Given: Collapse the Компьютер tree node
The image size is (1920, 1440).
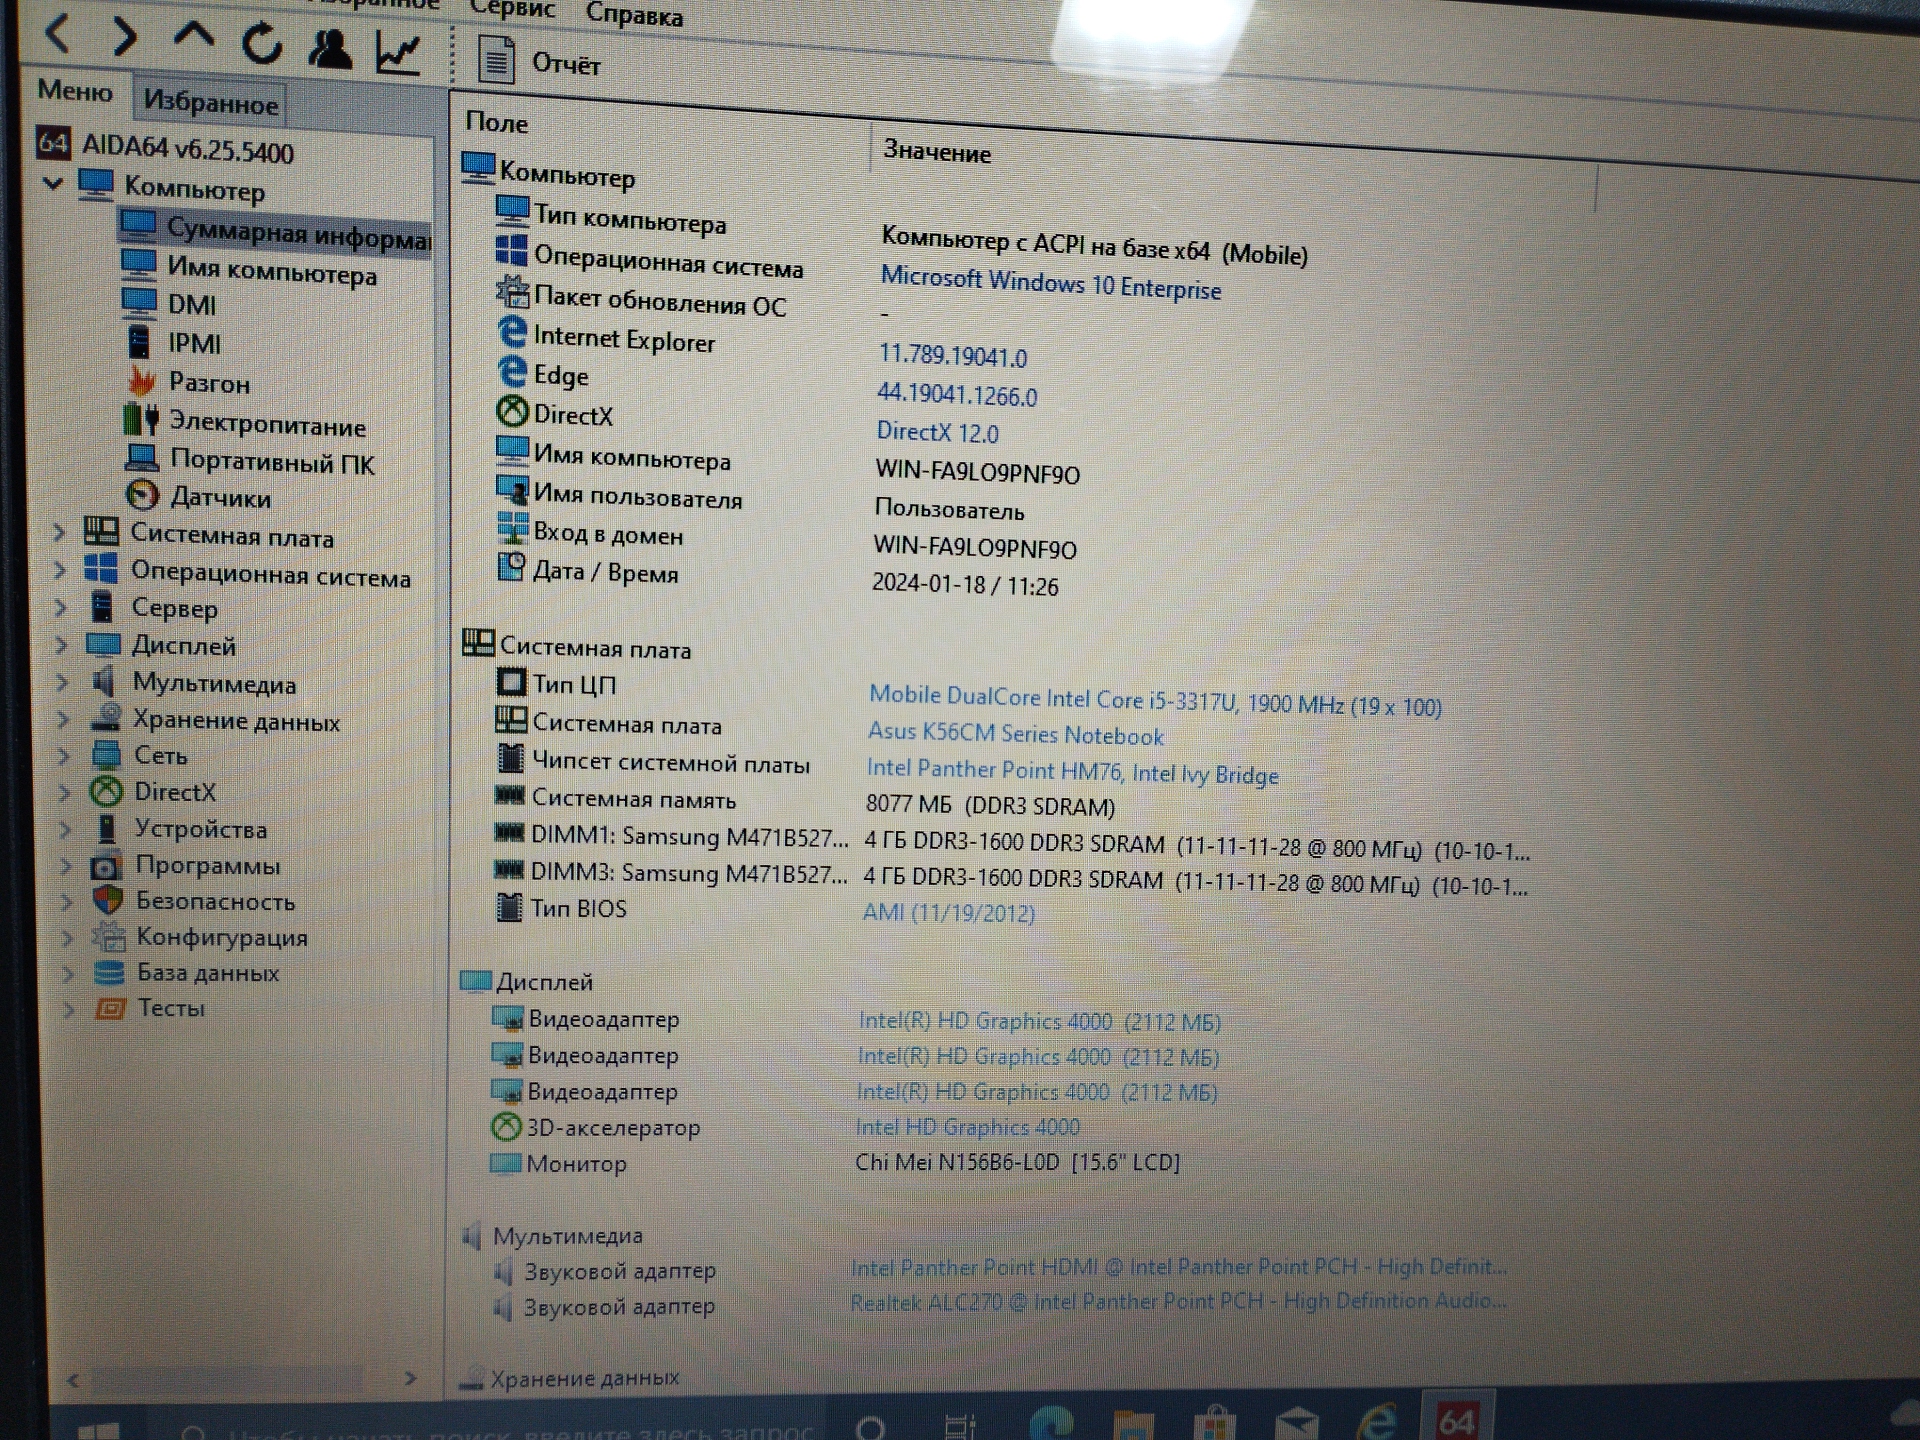Looking at the screenshot, I should coord(53,184).
